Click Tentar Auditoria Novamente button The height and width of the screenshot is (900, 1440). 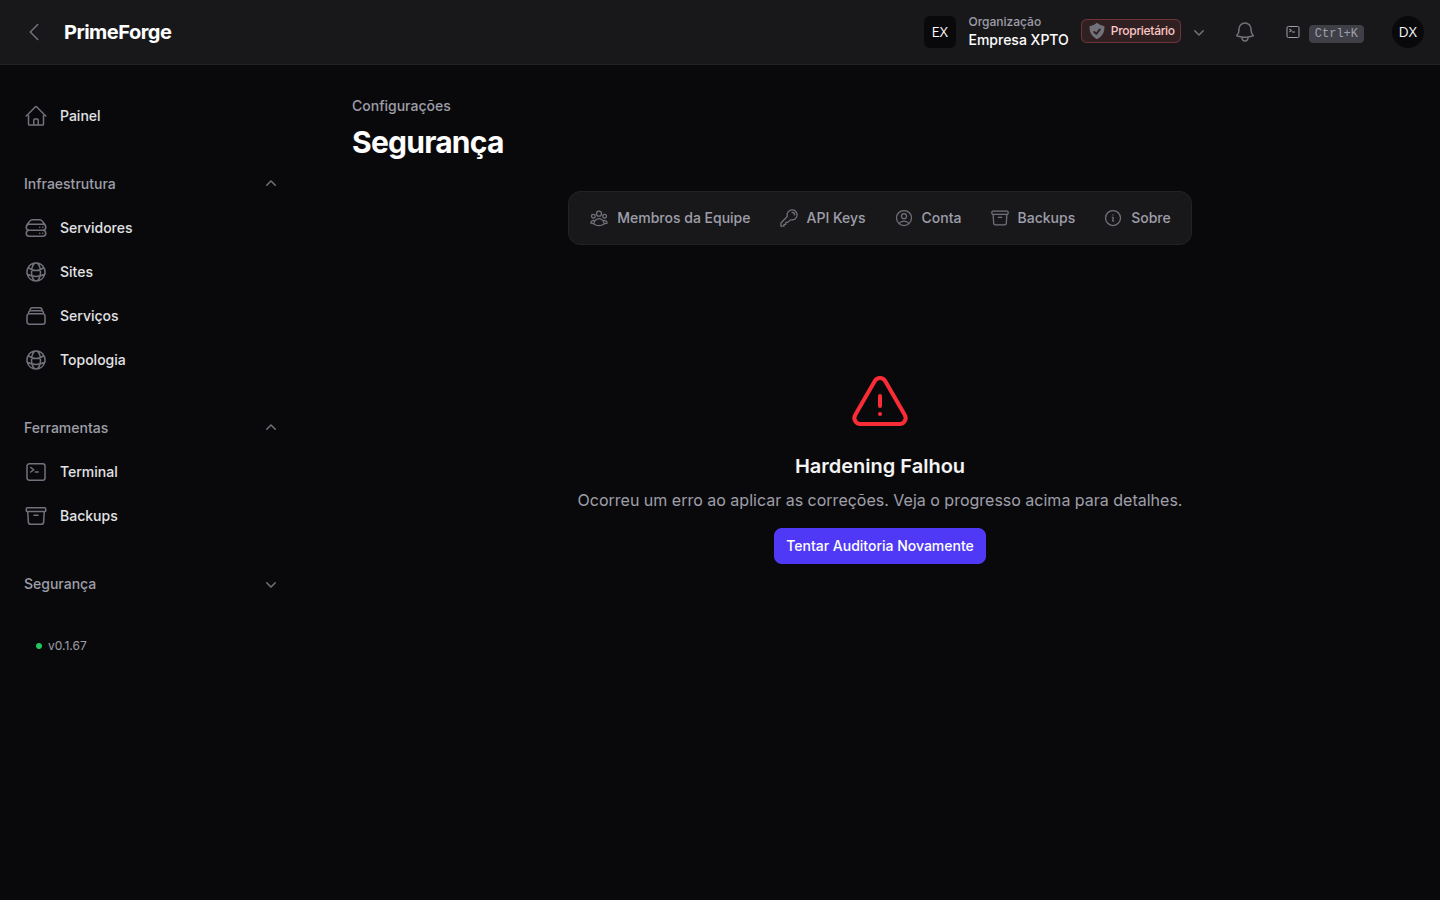880,546
